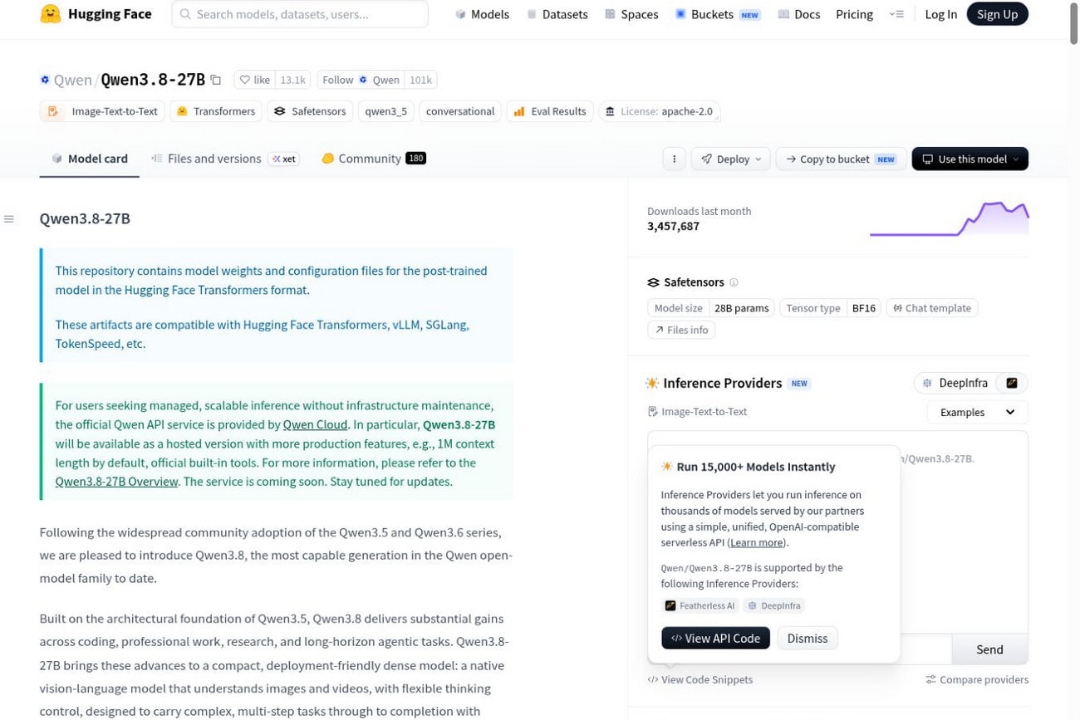Focus the search models input field
This screenshot has width=1080, height=720.
coord(300,14)
